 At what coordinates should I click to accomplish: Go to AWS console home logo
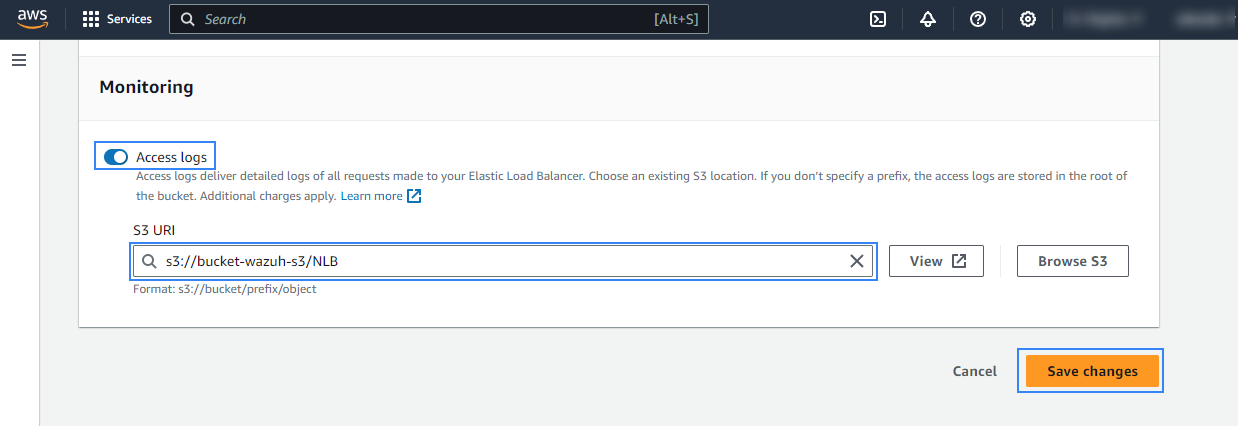(x=33, y=19)
